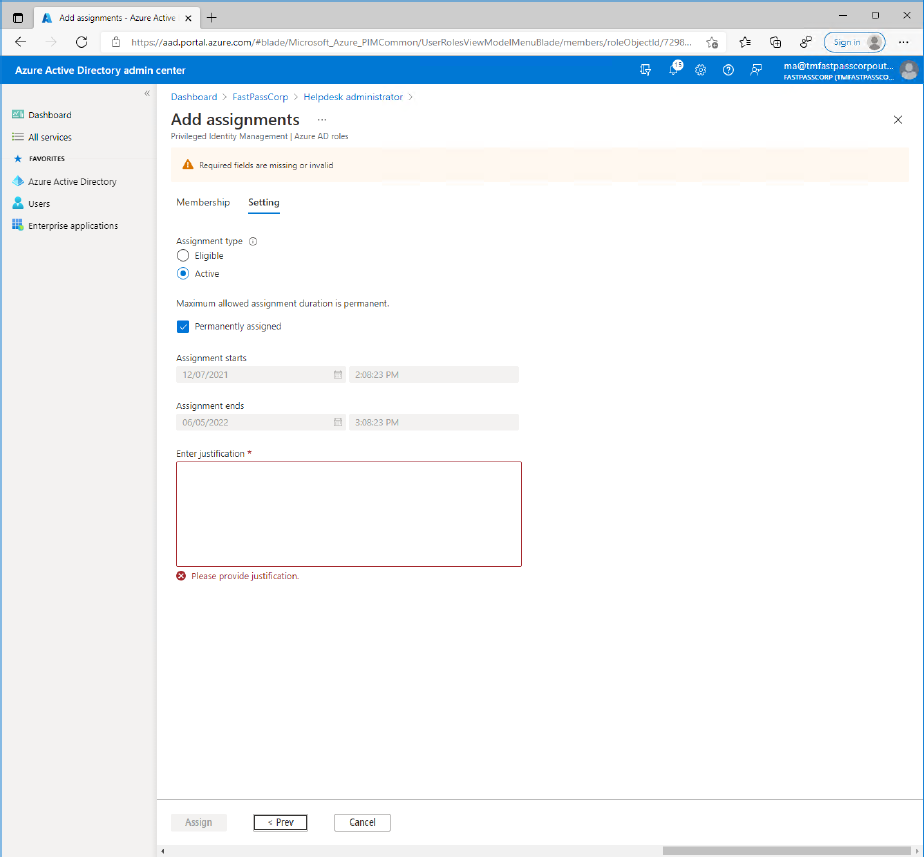Image resolution: width=924 pixels, height=858 pixels.
Task: Open the Assignment starts calendar icon
Action: (338, 375)
